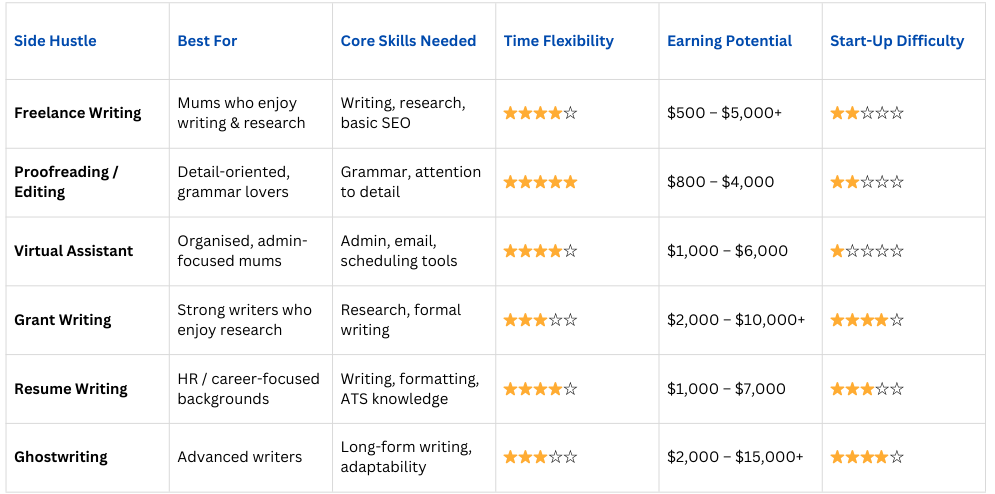Click Grant Writing start-up difficulty stars

click(867, 320)
